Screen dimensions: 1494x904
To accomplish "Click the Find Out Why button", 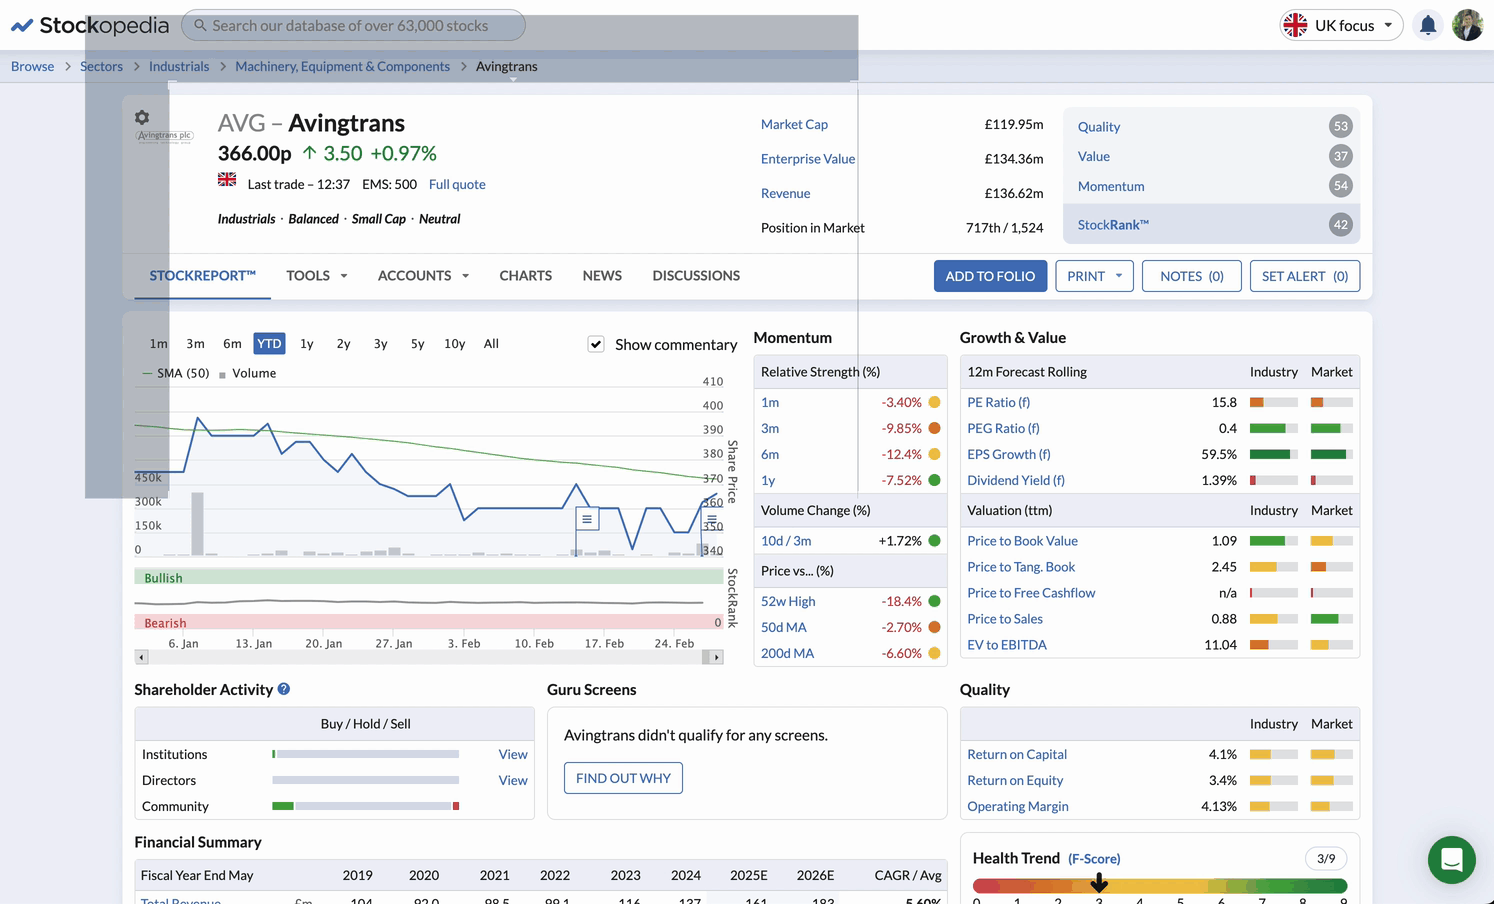I will coord(623,778).
